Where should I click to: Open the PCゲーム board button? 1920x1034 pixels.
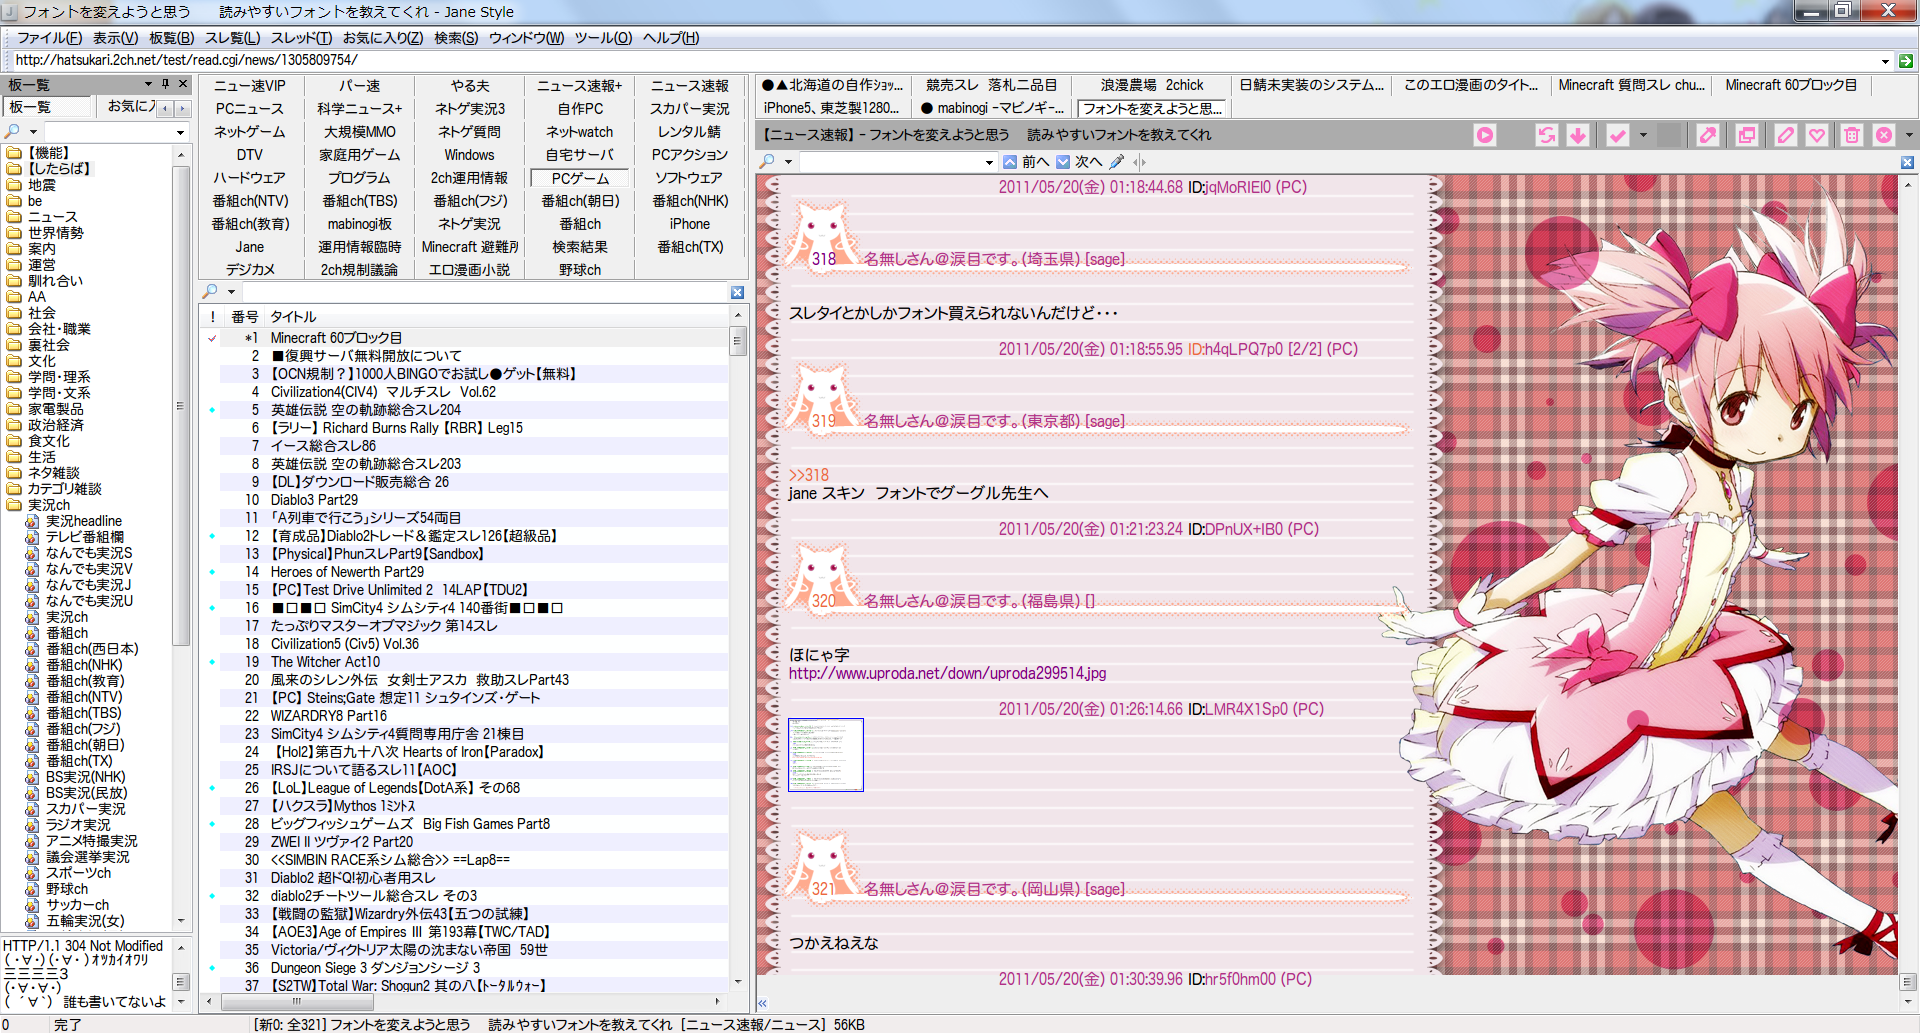pos(580,178)
